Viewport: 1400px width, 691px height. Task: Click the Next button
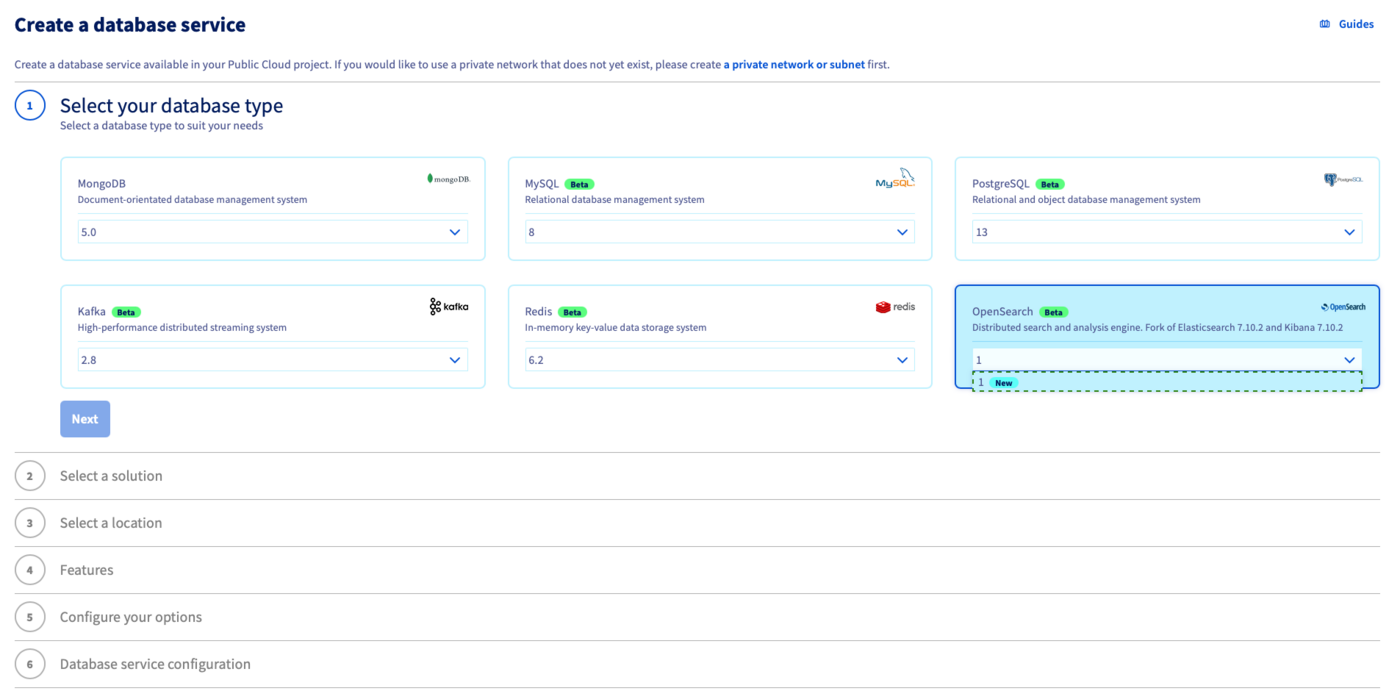pos(85,418)
